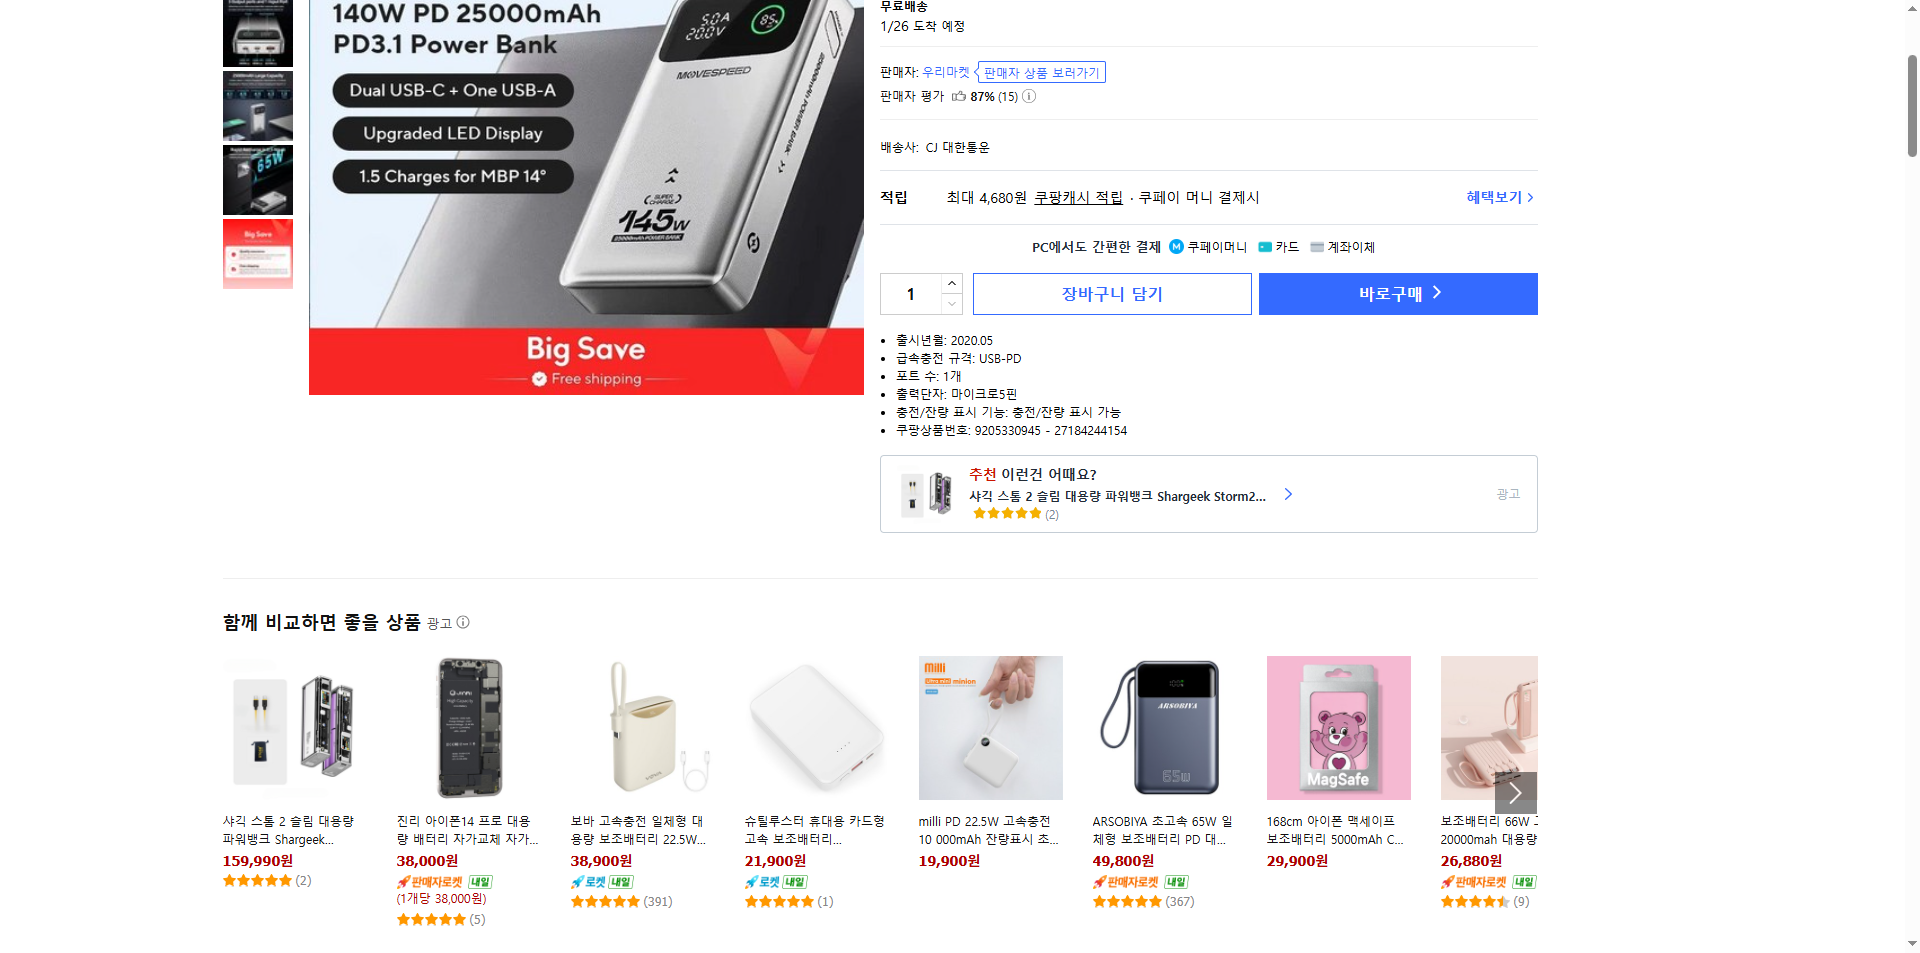Click the thumbs-up seller rating icon
1920x953 pixels.
click(x=958, y=97)
